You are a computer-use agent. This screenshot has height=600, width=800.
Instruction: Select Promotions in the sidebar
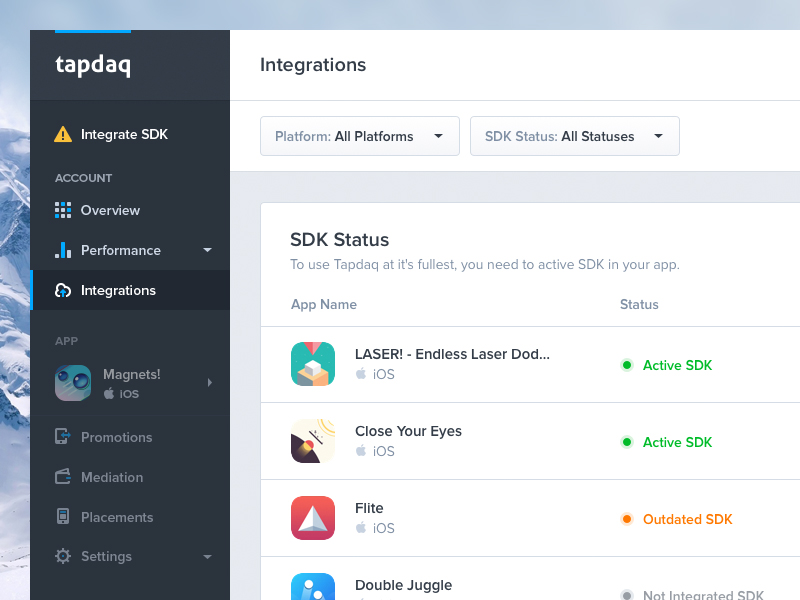coord(116,437)
